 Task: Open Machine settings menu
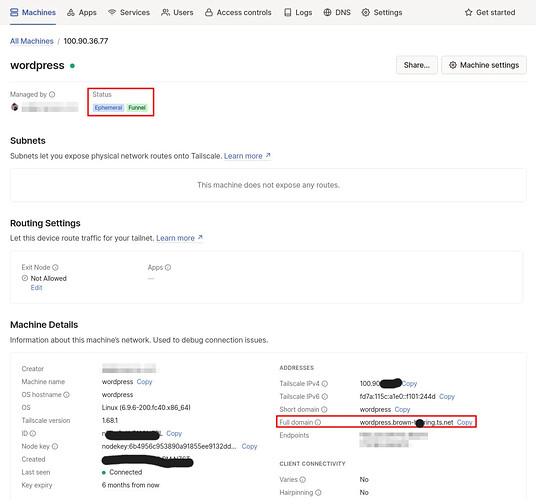pyautogui.click(x=484, y=65)
